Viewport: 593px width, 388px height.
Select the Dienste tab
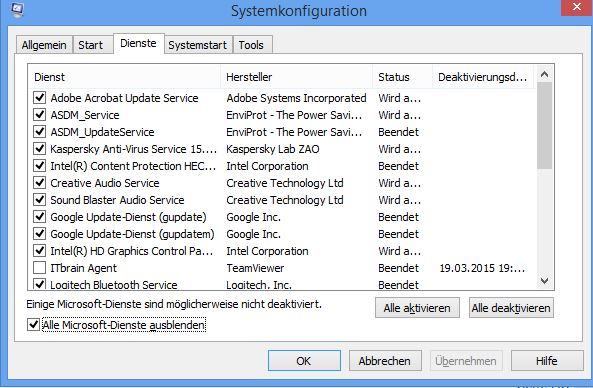(138, 43)
